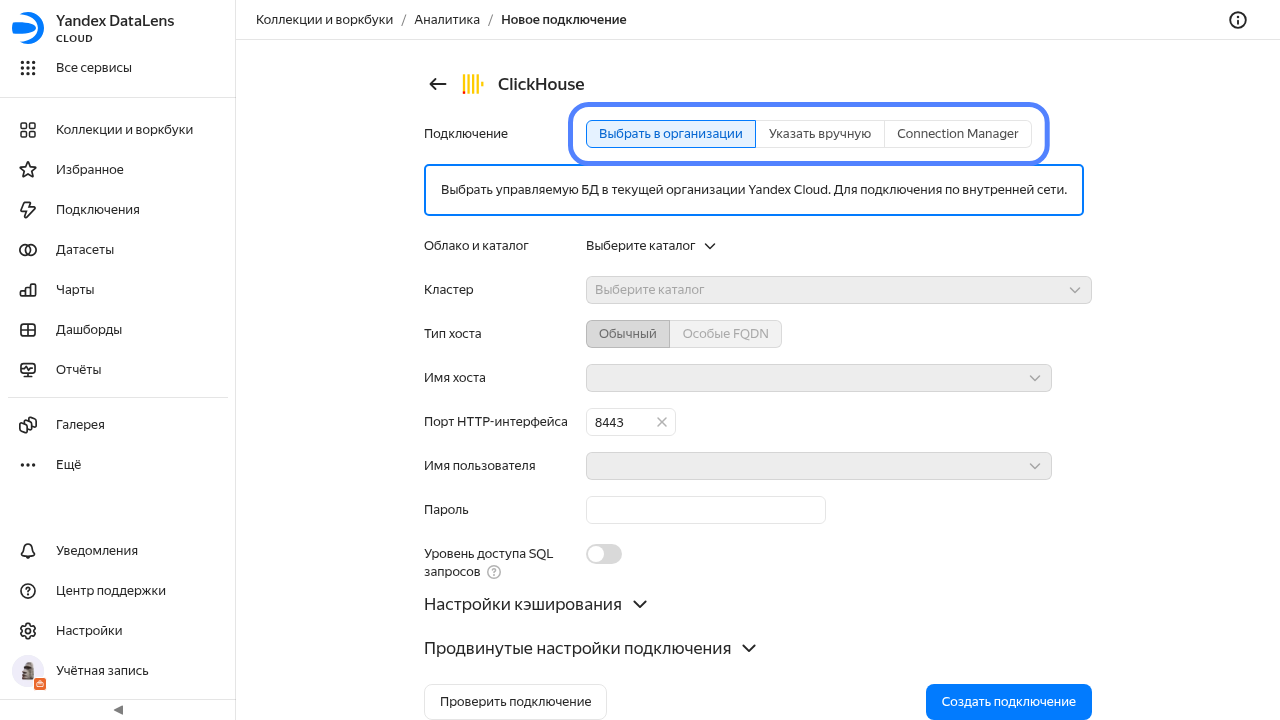This screenshot has width=1280, height=720.
Task: Click the More ellipsis icon
Action: point(28,465)
